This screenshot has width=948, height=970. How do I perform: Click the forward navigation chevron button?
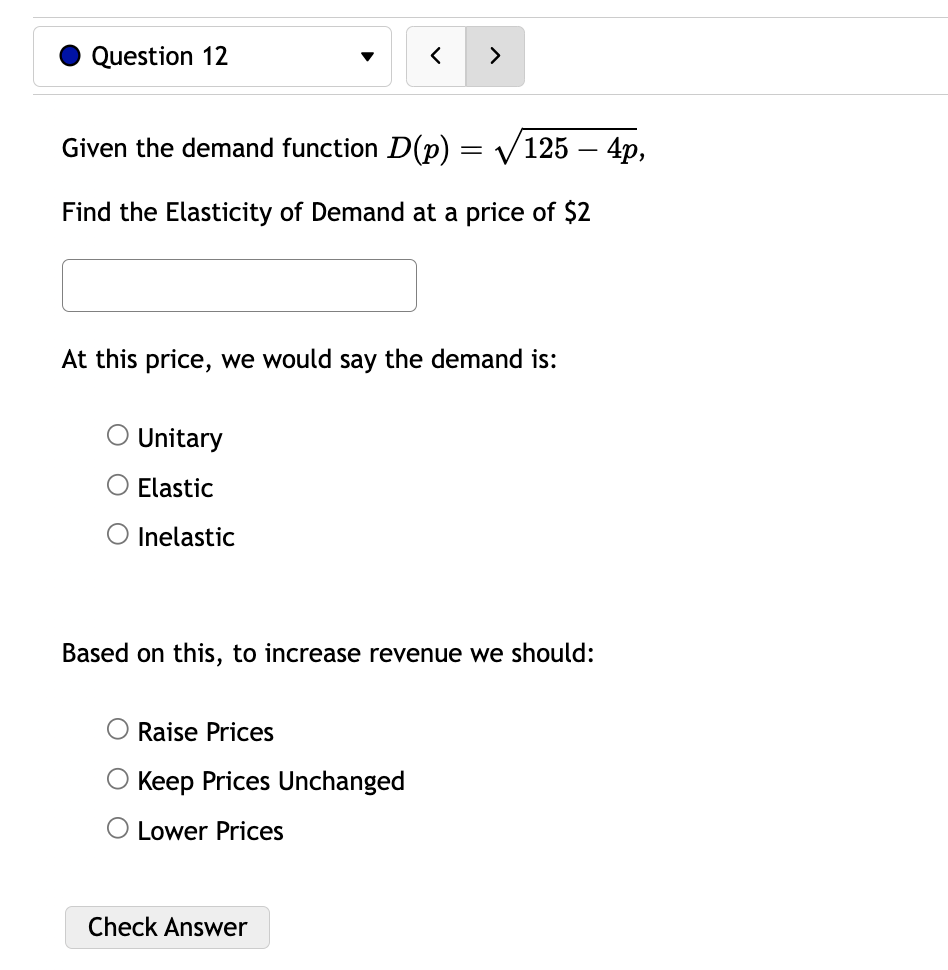[x=495, y=56]
